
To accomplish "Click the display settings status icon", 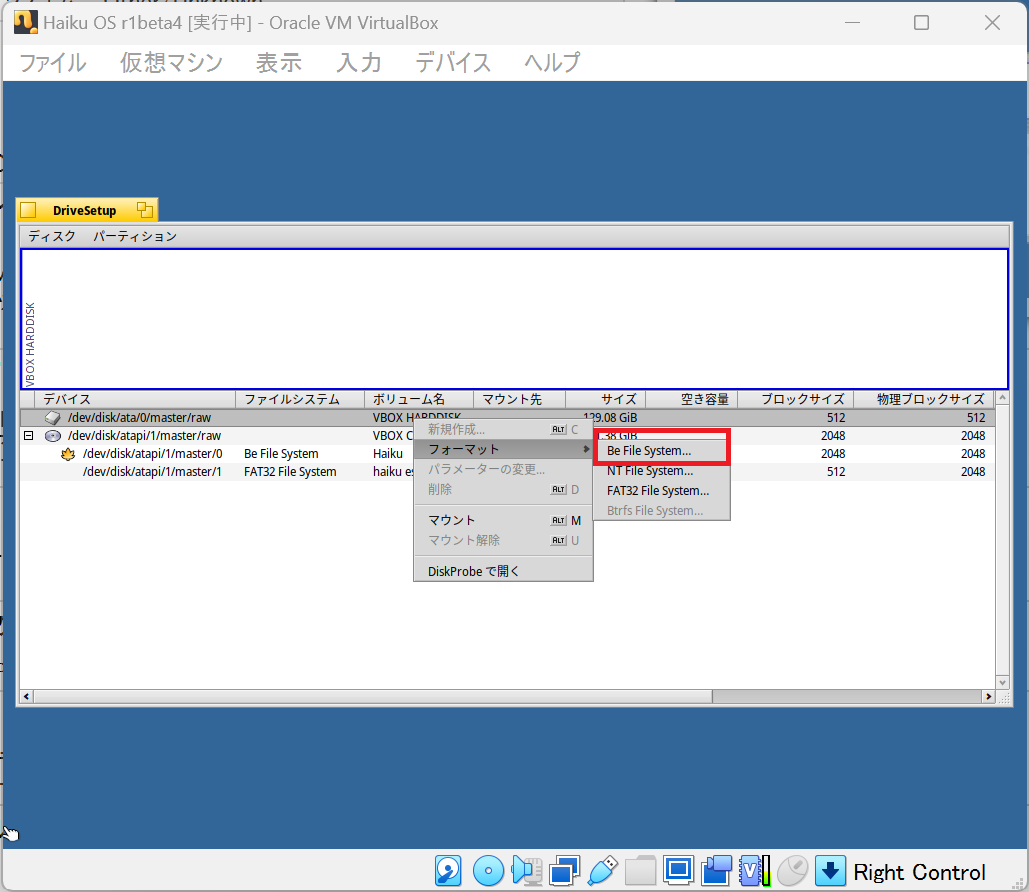I will pos(678,871).
